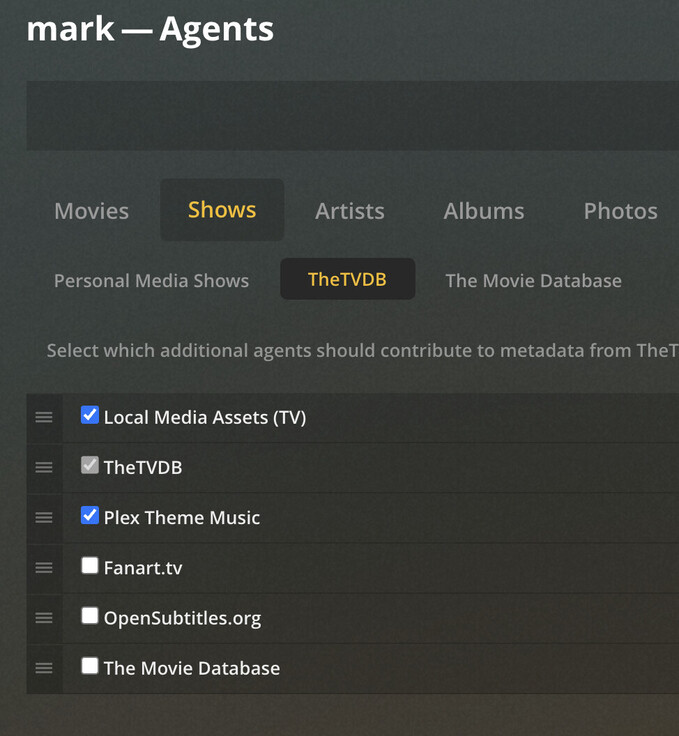
Task: Go to the Albums tab
Action: point(484,211)
